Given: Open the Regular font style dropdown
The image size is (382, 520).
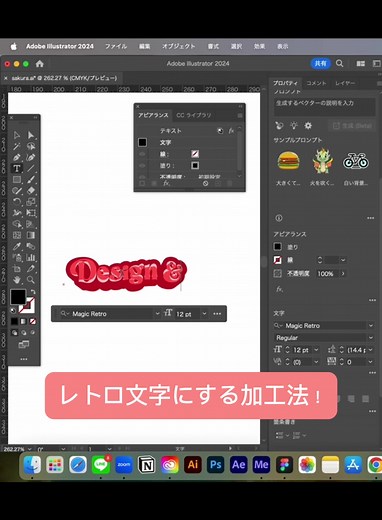Looking at the screenshot, I should coord(370,338).
